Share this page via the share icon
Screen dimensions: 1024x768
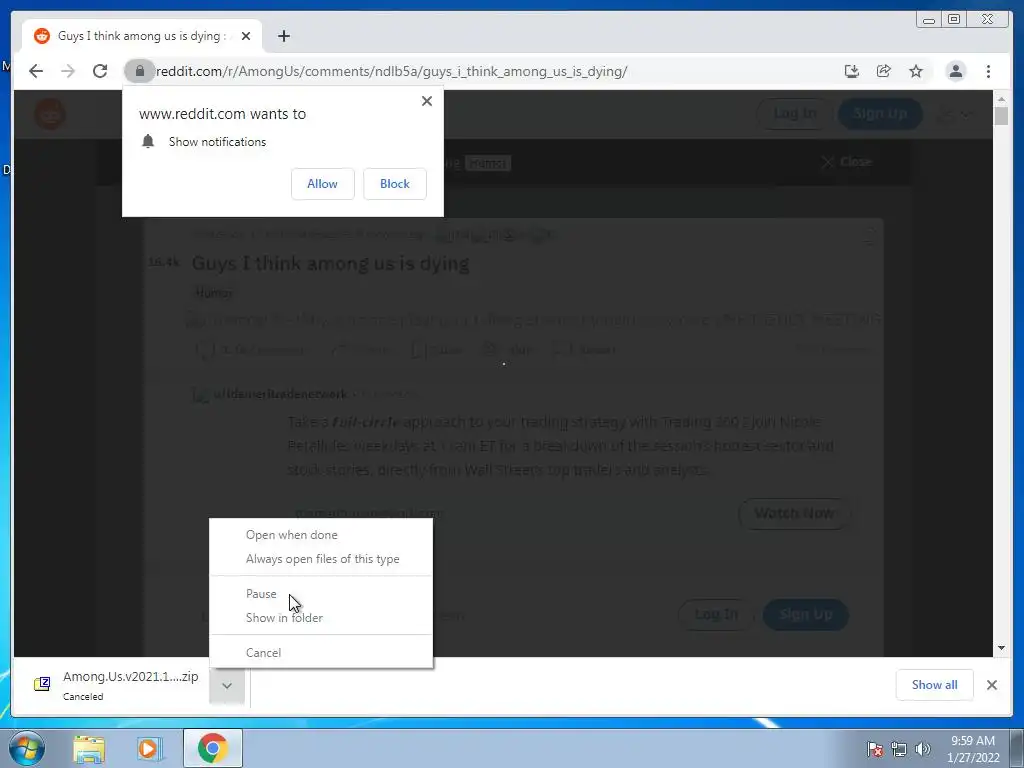(884, 71)
